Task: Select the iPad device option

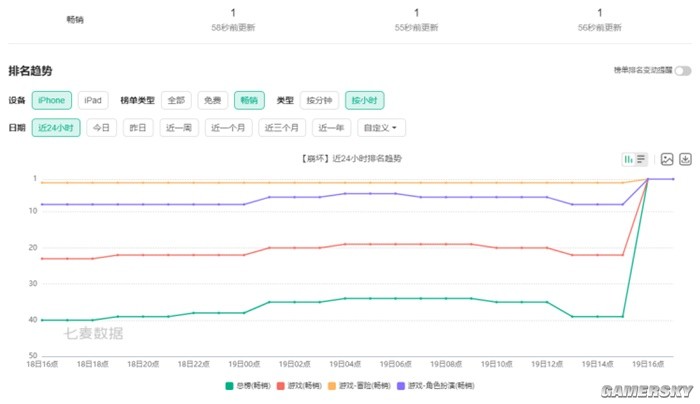Action: tap(93, 100)
